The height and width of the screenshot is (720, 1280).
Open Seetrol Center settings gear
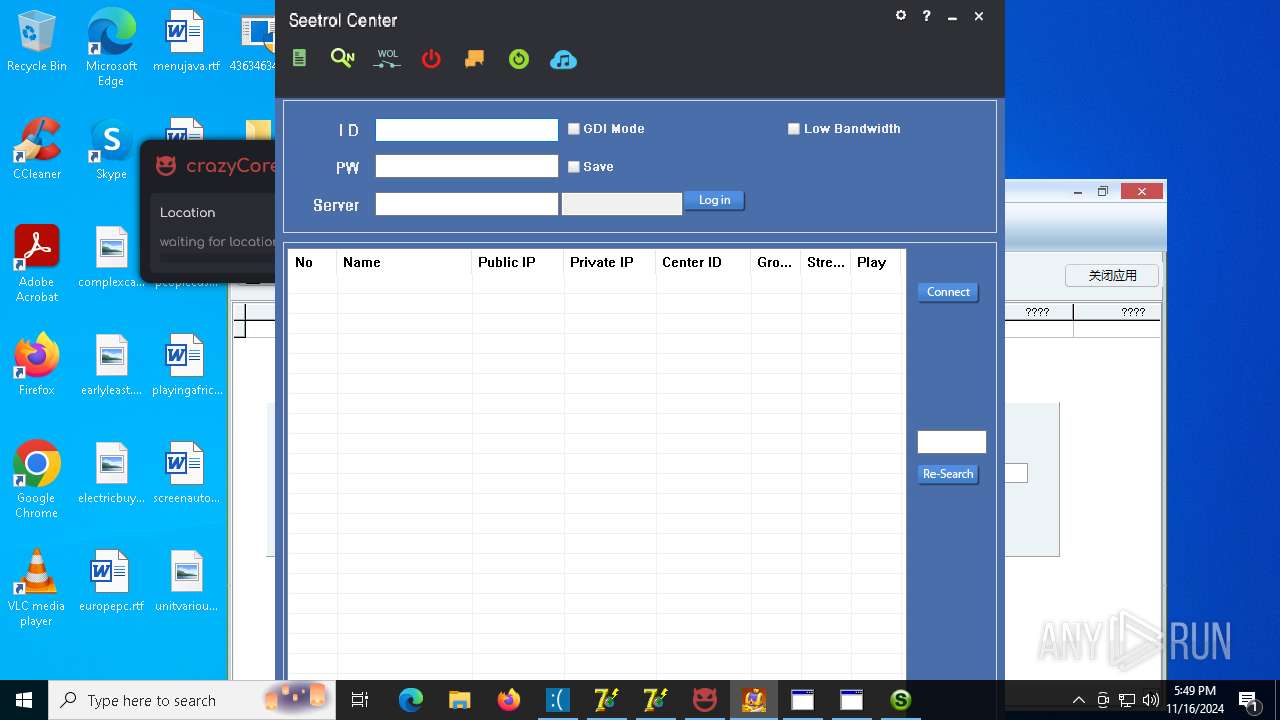(x=901, y=16)
